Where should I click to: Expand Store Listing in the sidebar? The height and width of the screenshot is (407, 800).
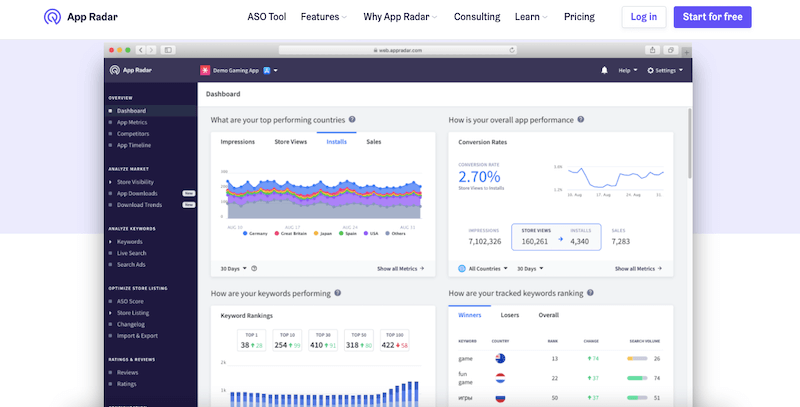133,313
